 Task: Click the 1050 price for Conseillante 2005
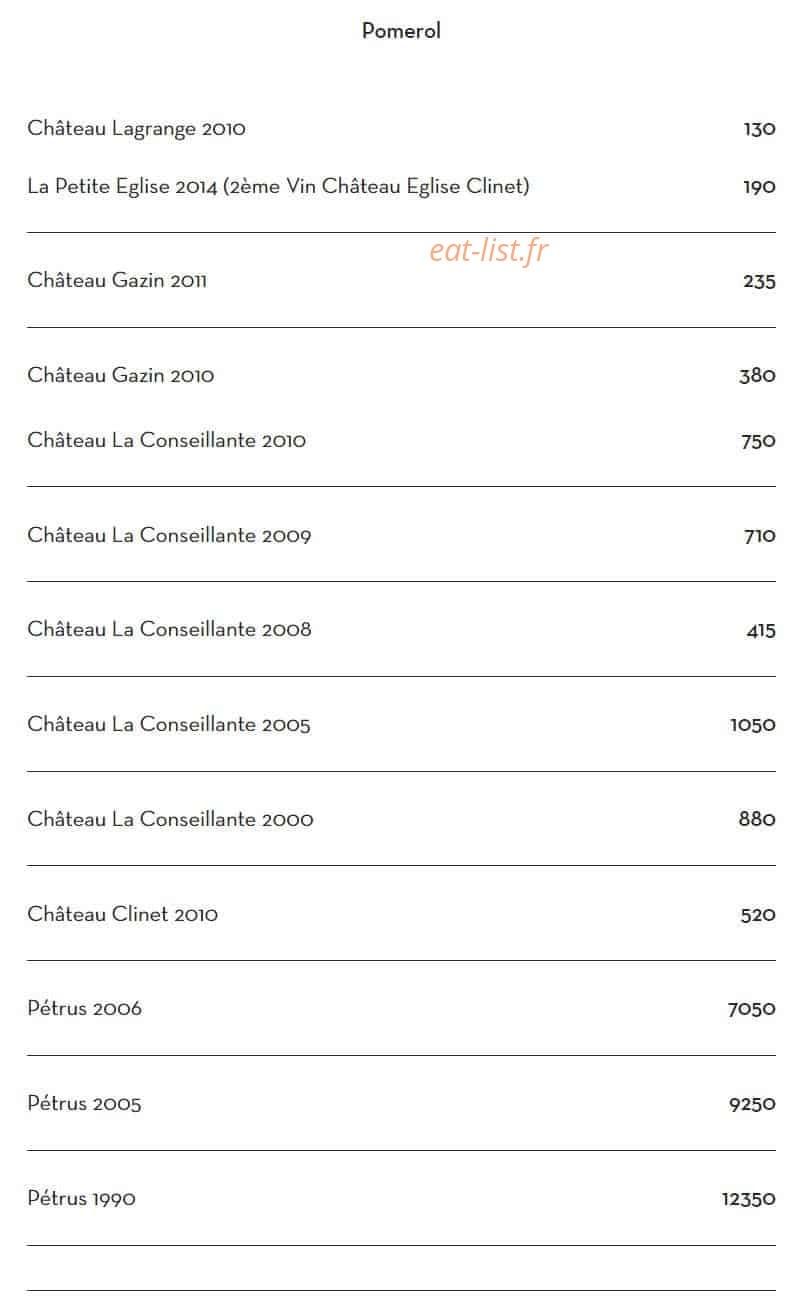coord(753,725)
